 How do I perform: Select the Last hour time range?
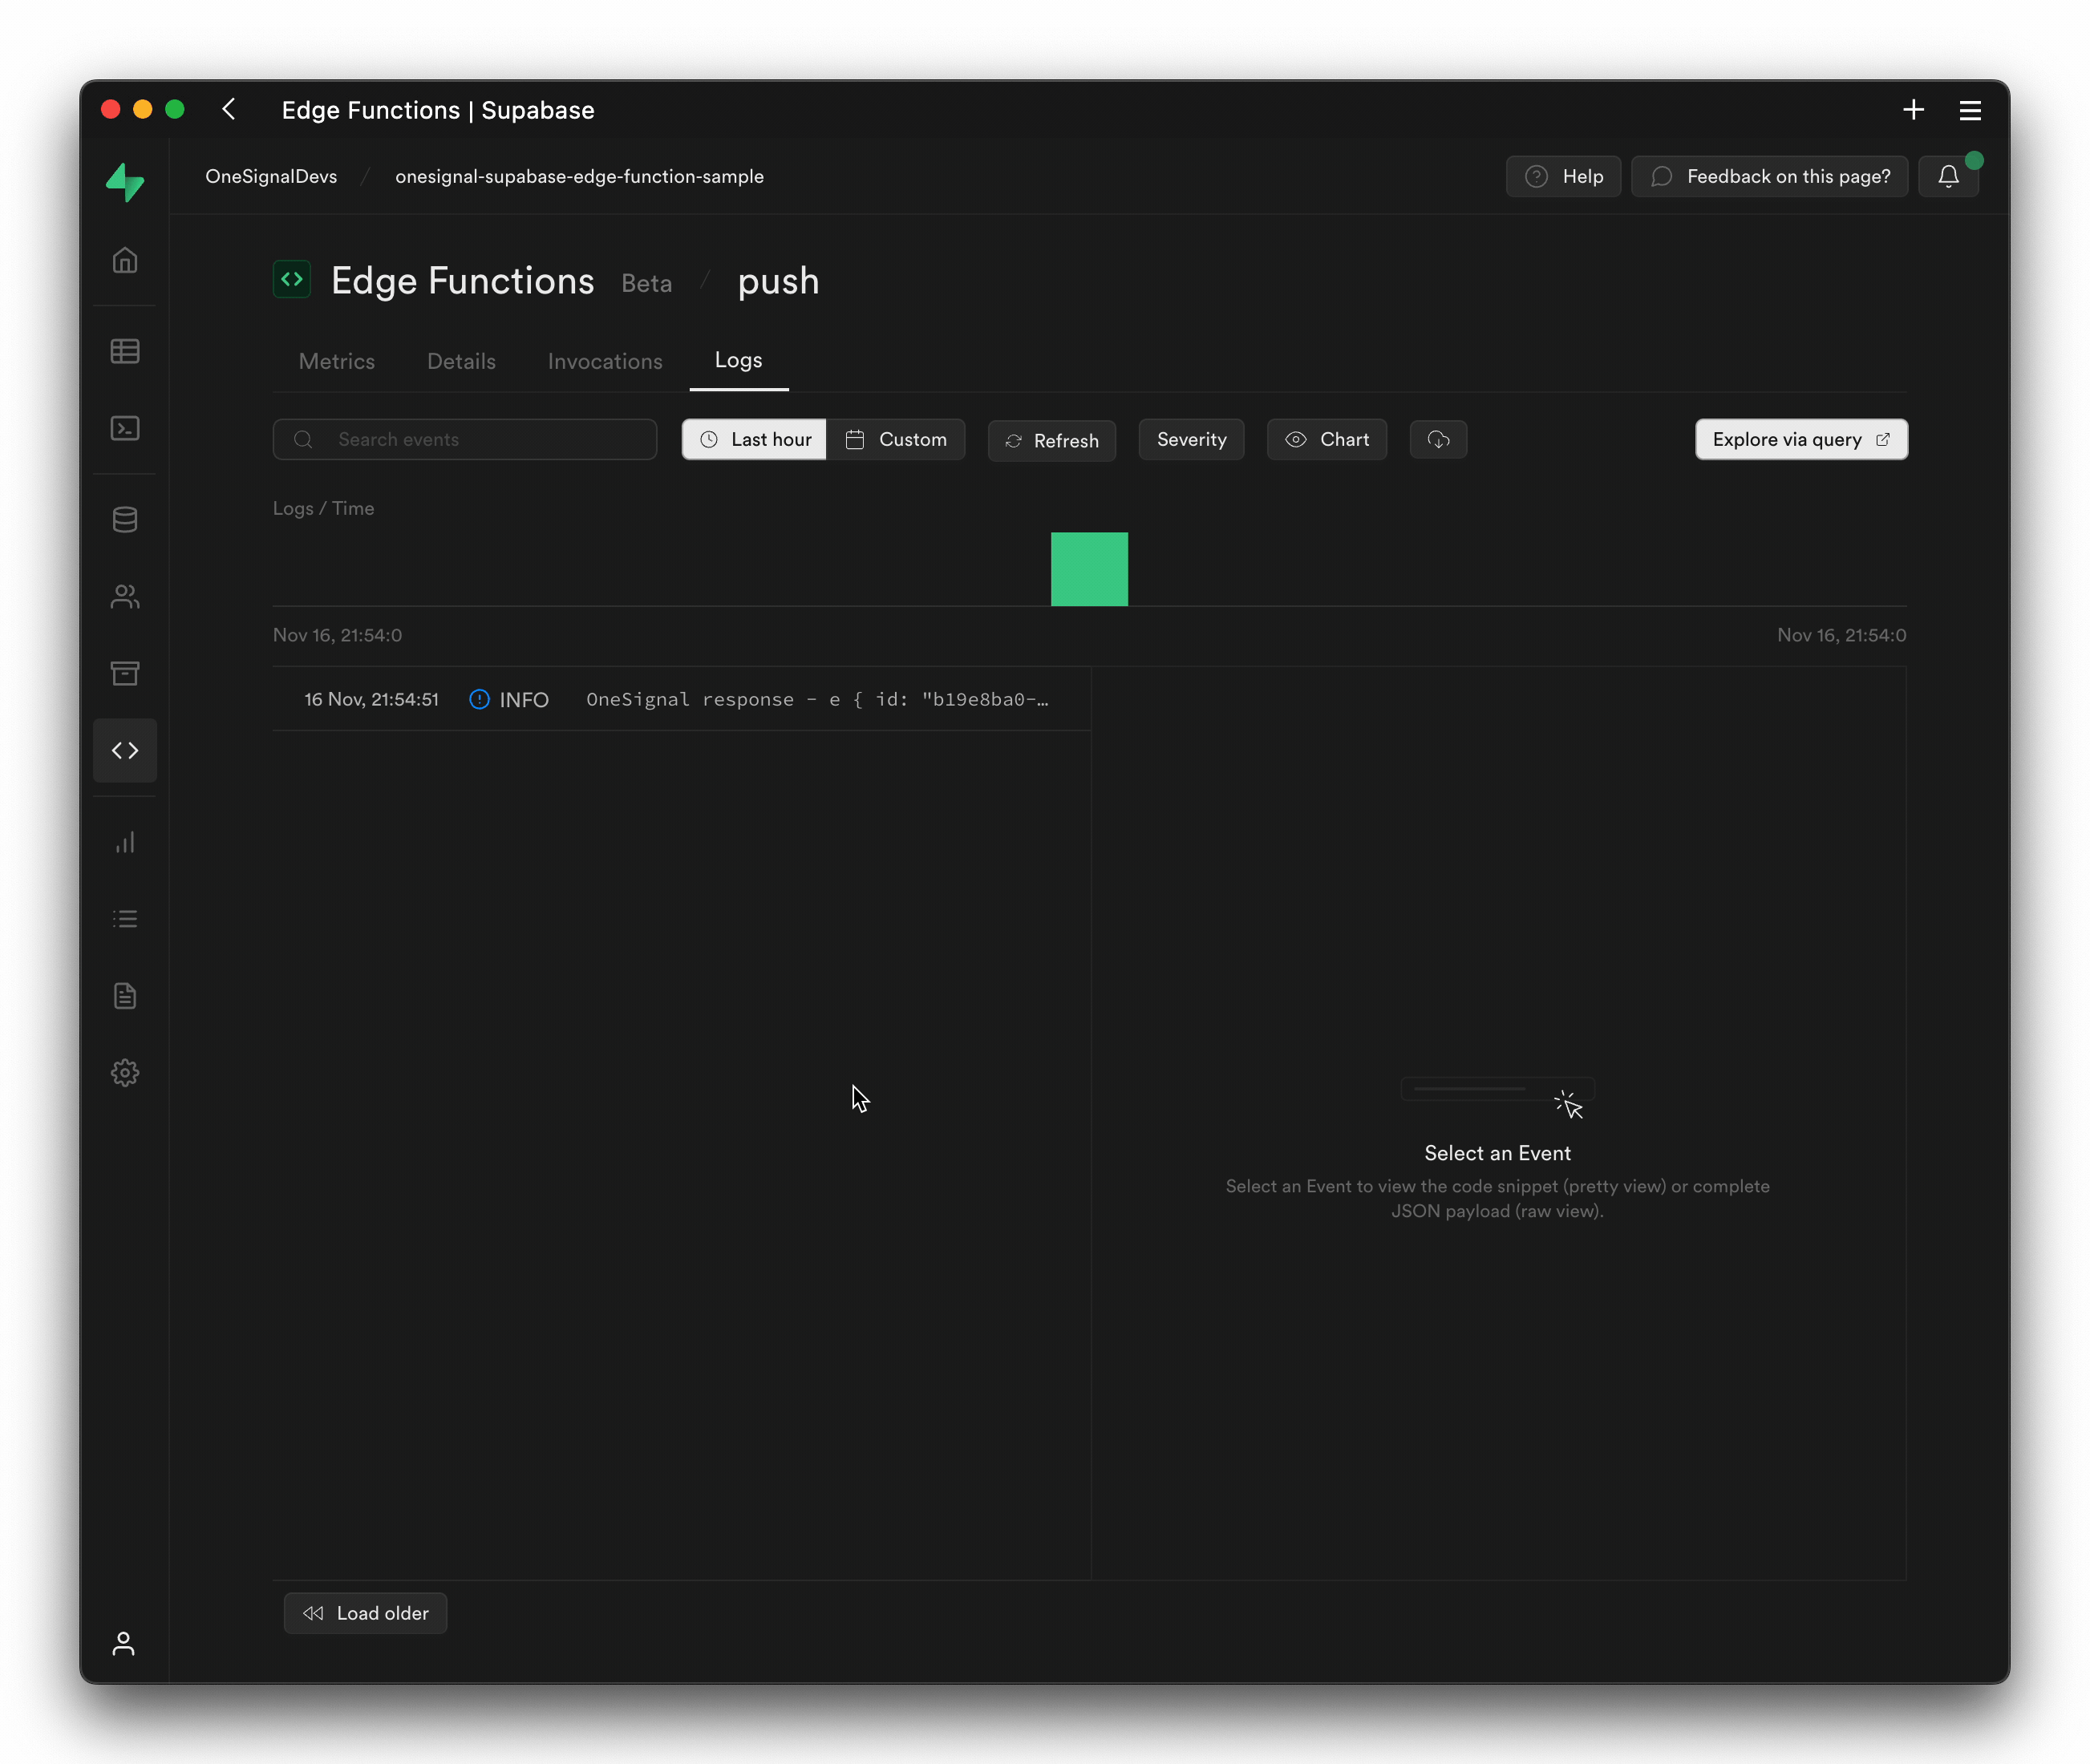pyautogui.click(x=754, y=439)
